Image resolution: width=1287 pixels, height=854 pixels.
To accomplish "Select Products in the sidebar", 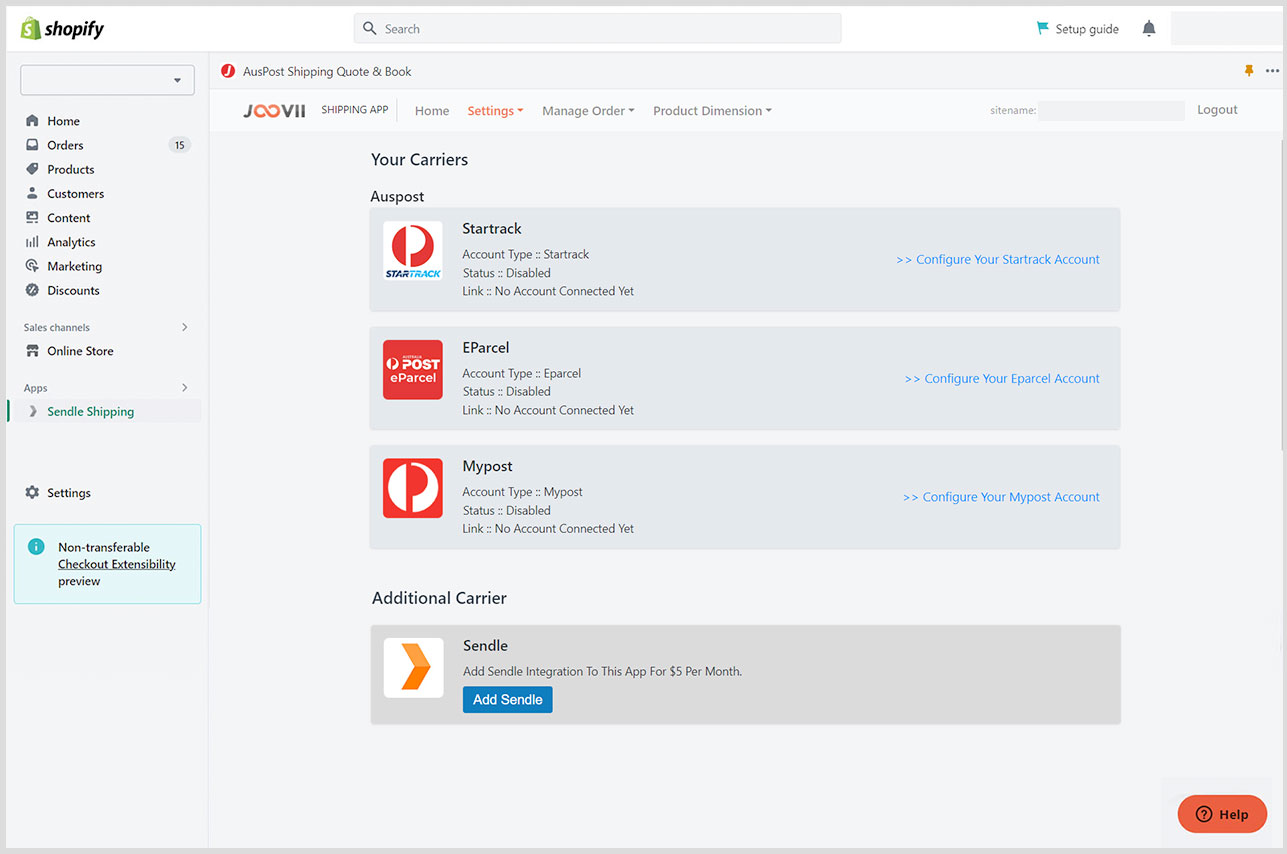I will click(x=70, y=169).
